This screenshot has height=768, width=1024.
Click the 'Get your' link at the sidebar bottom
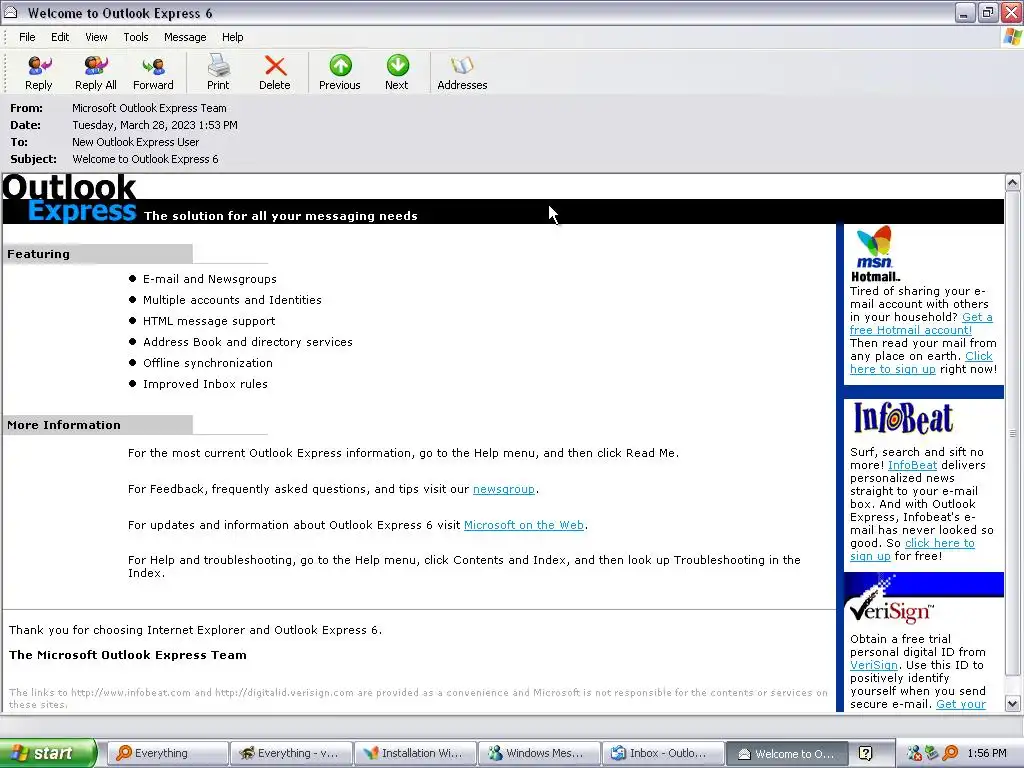pos(961,704)
